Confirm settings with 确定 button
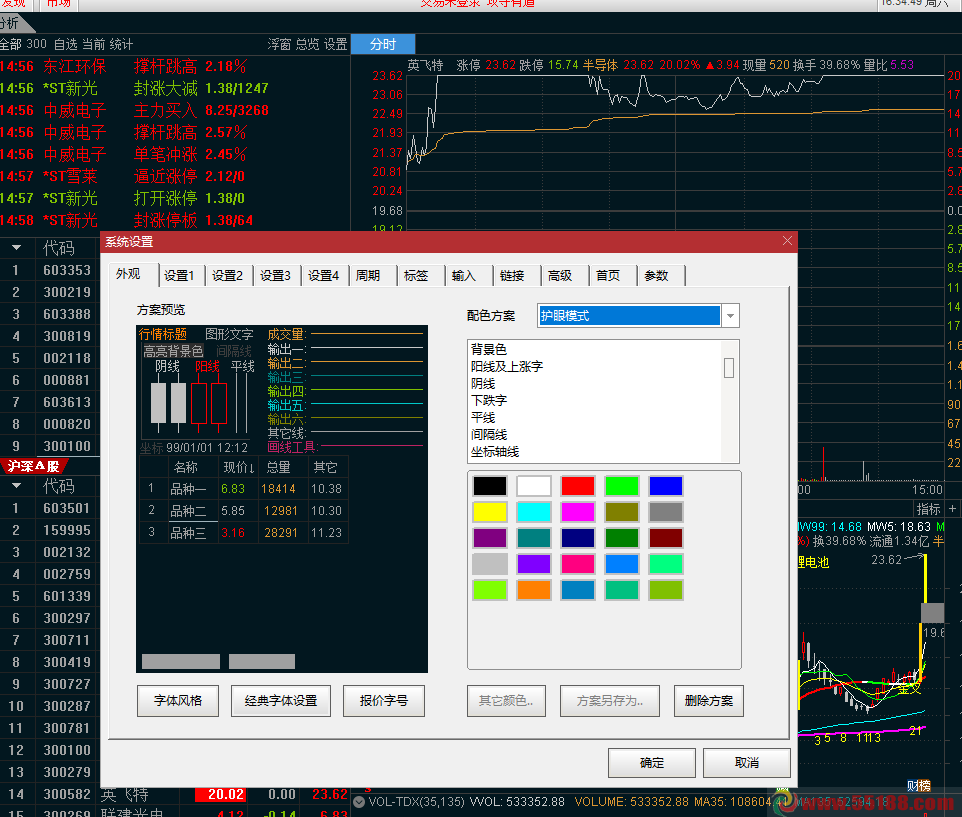This screenshot has width=962, height=817. pos(652,763)
